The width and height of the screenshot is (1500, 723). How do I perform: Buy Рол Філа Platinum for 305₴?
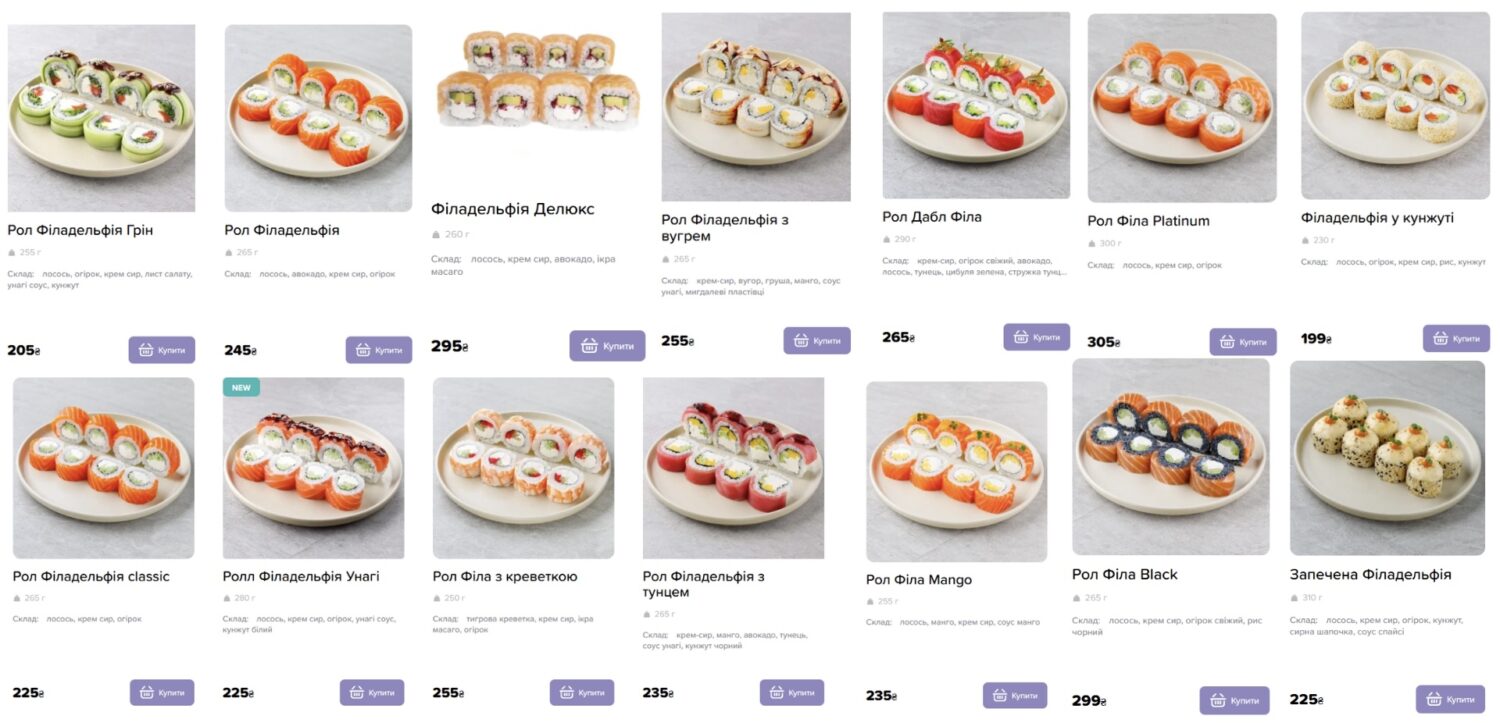pos(1242,342)
